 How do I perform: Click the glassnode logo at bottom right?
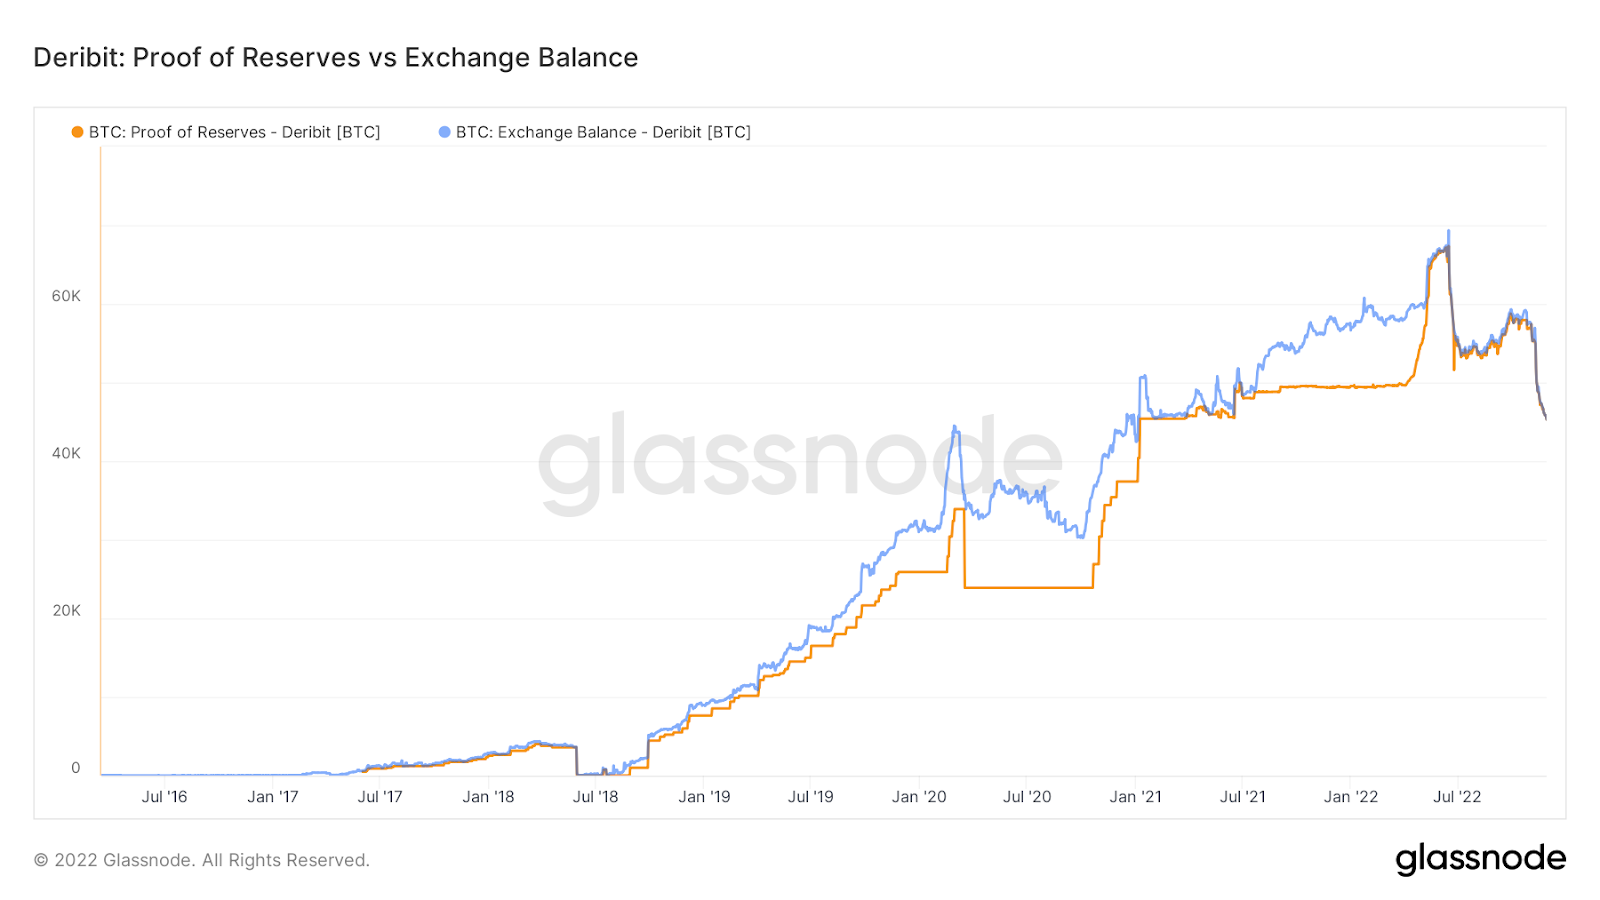click(x=1480, y=859)
